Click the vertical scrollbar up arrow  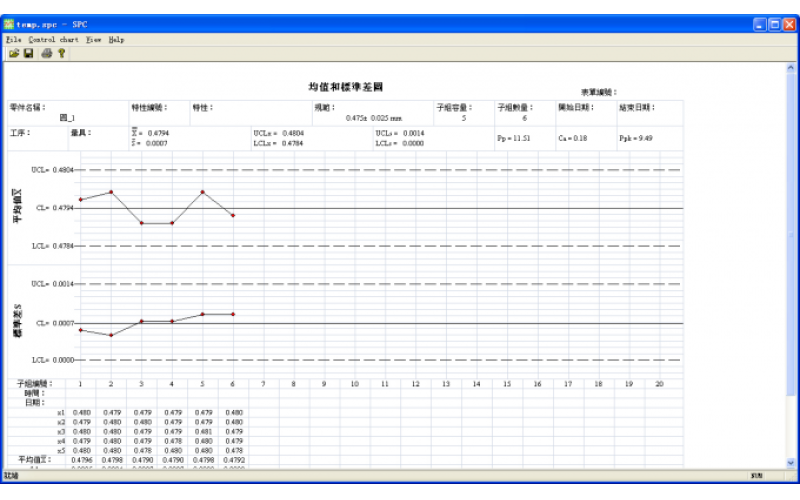click(x=792, y=67)
